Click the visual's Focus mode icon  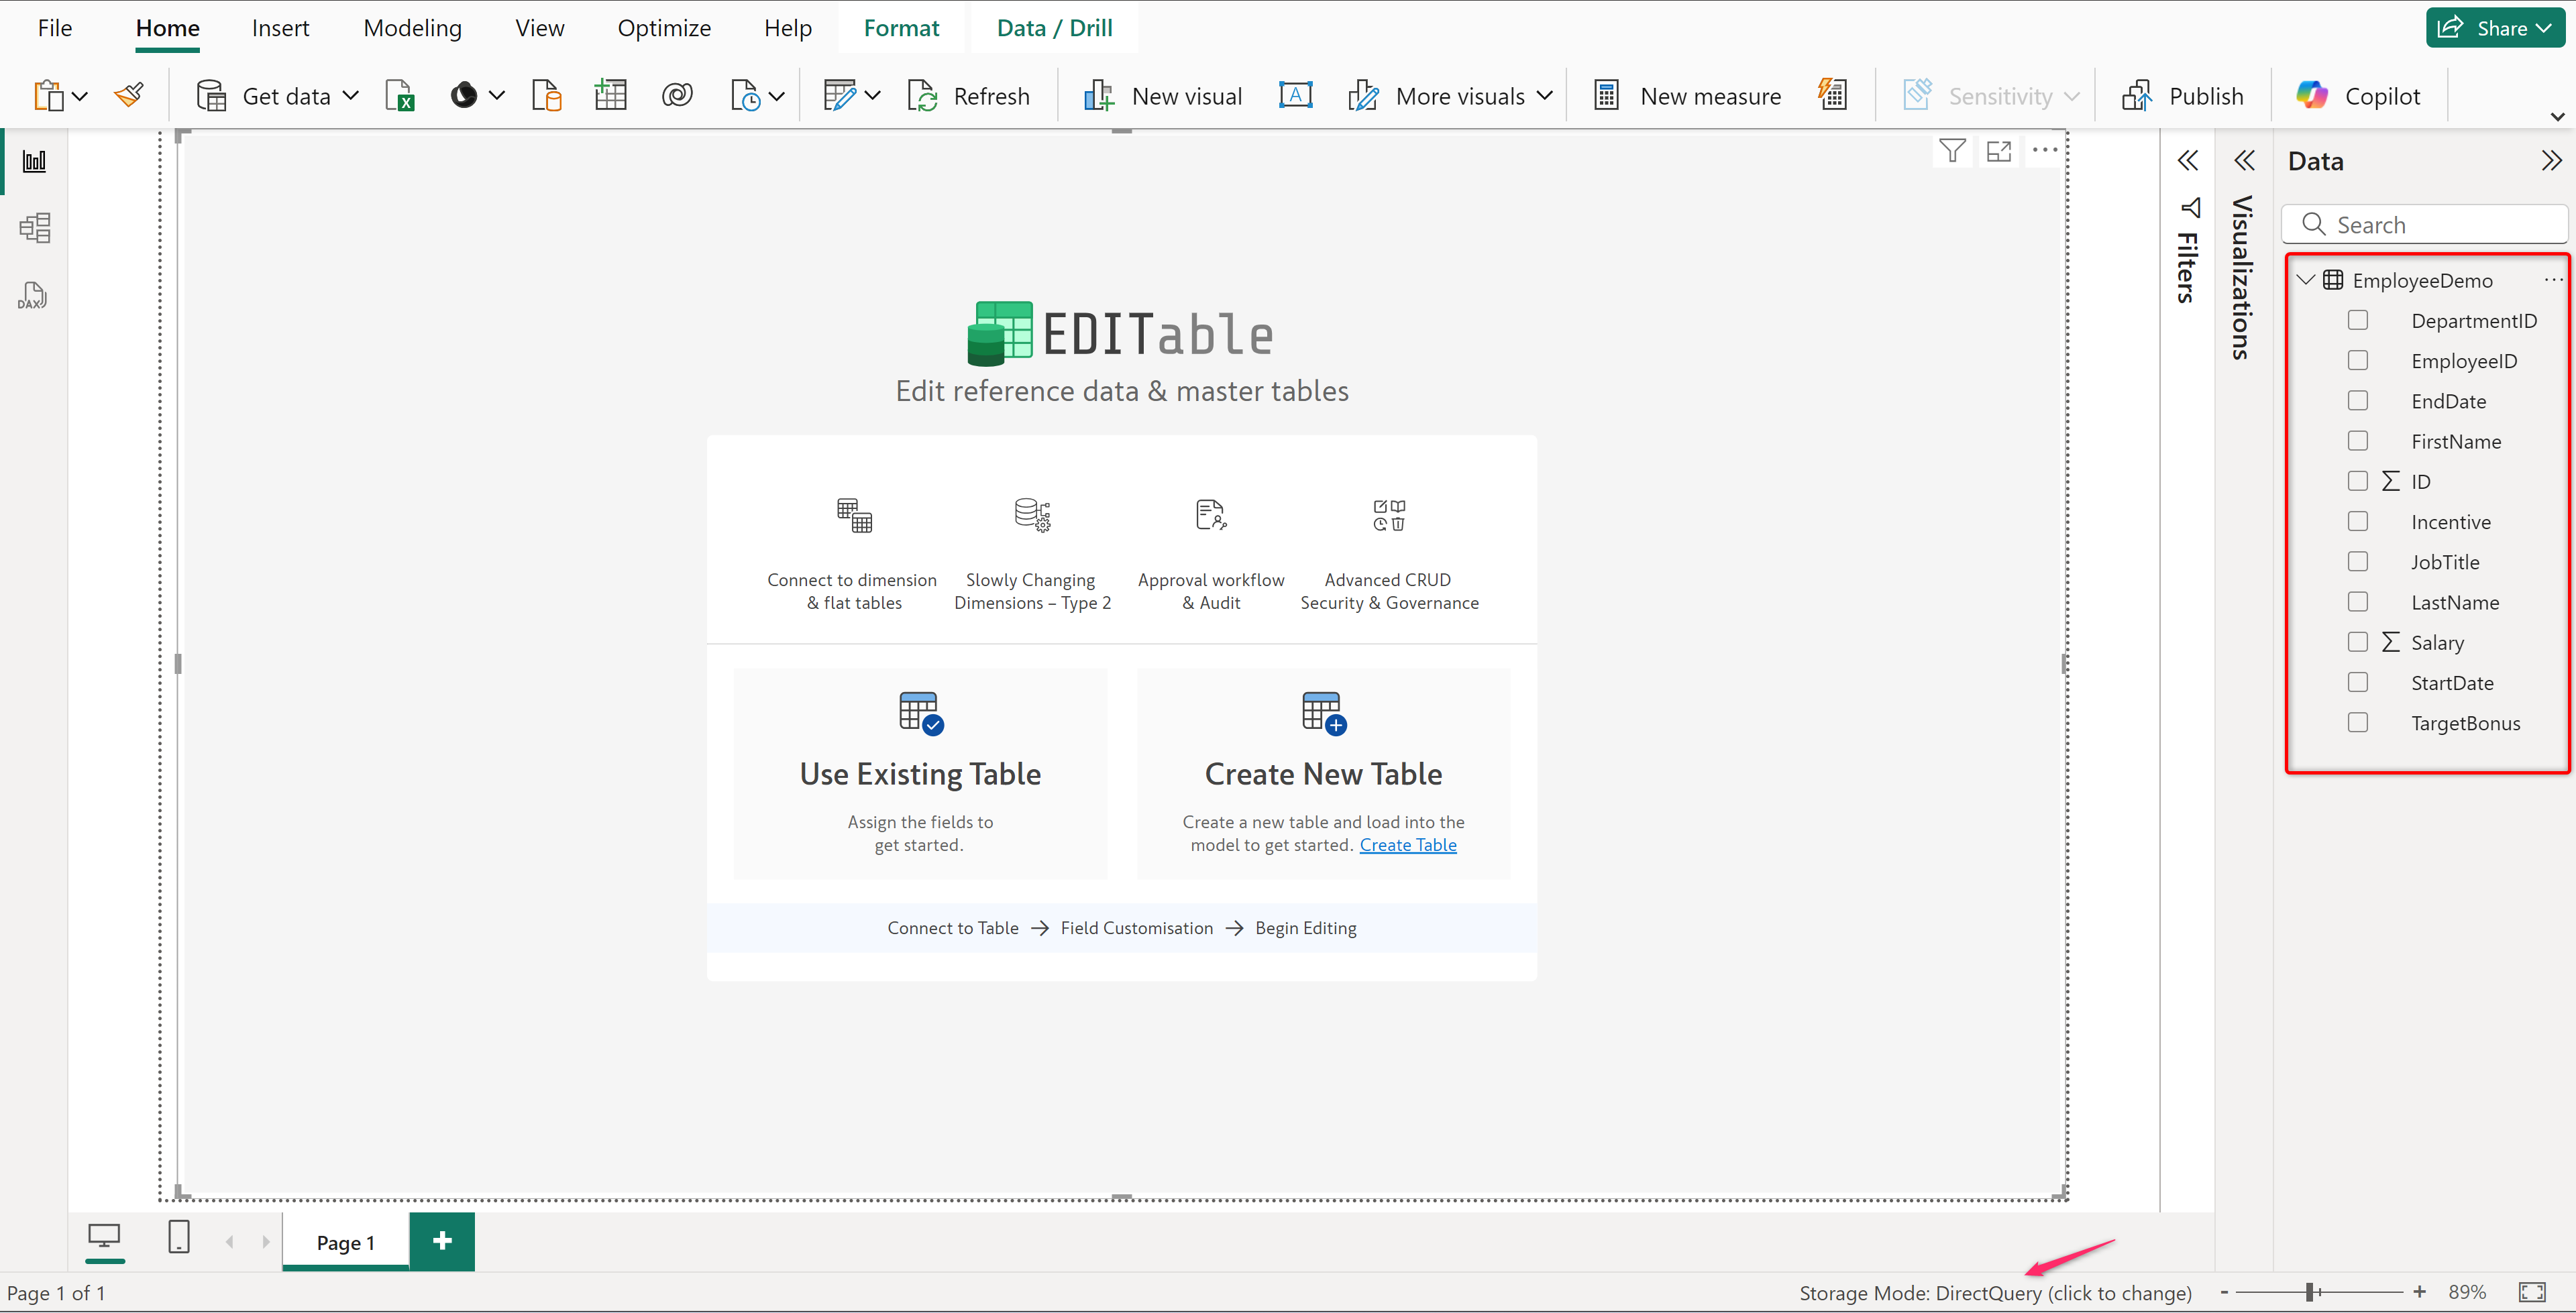pyautogui.click(x=1998, y=151)
